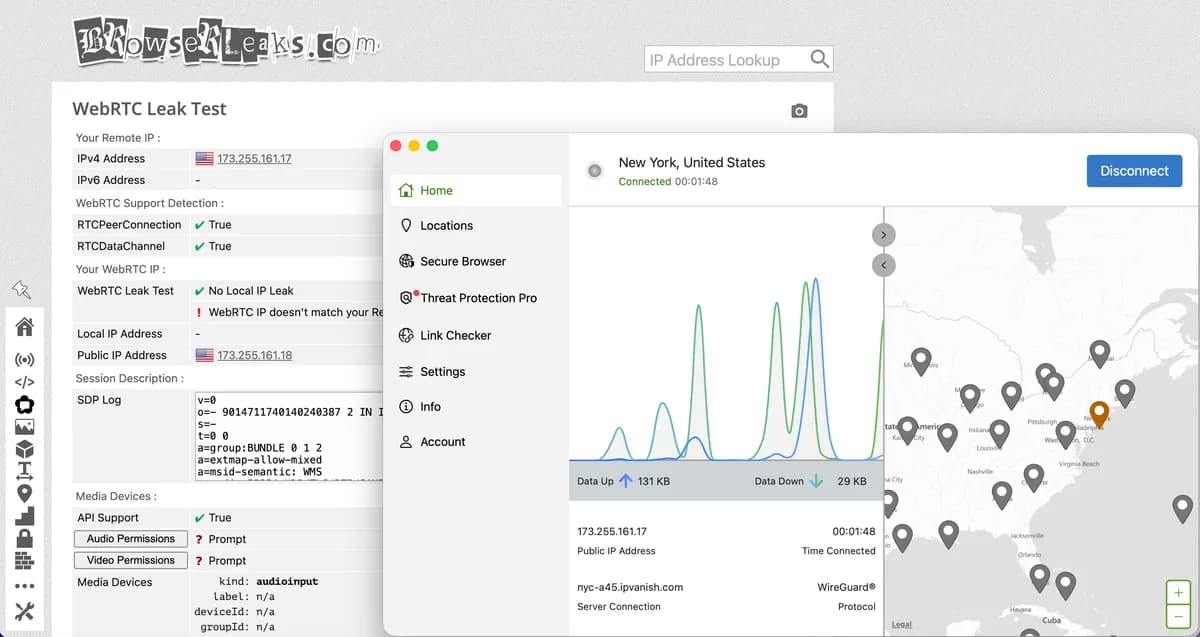The width and height of the screenshot is (1200, 637).
Task: Click the Video Permissions button
Action: pos(131,561)
